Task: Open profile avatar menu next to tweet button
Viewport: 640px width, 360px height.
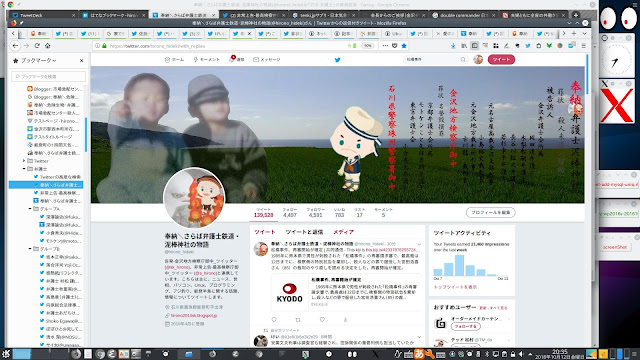Action: (x=478, y=60)
